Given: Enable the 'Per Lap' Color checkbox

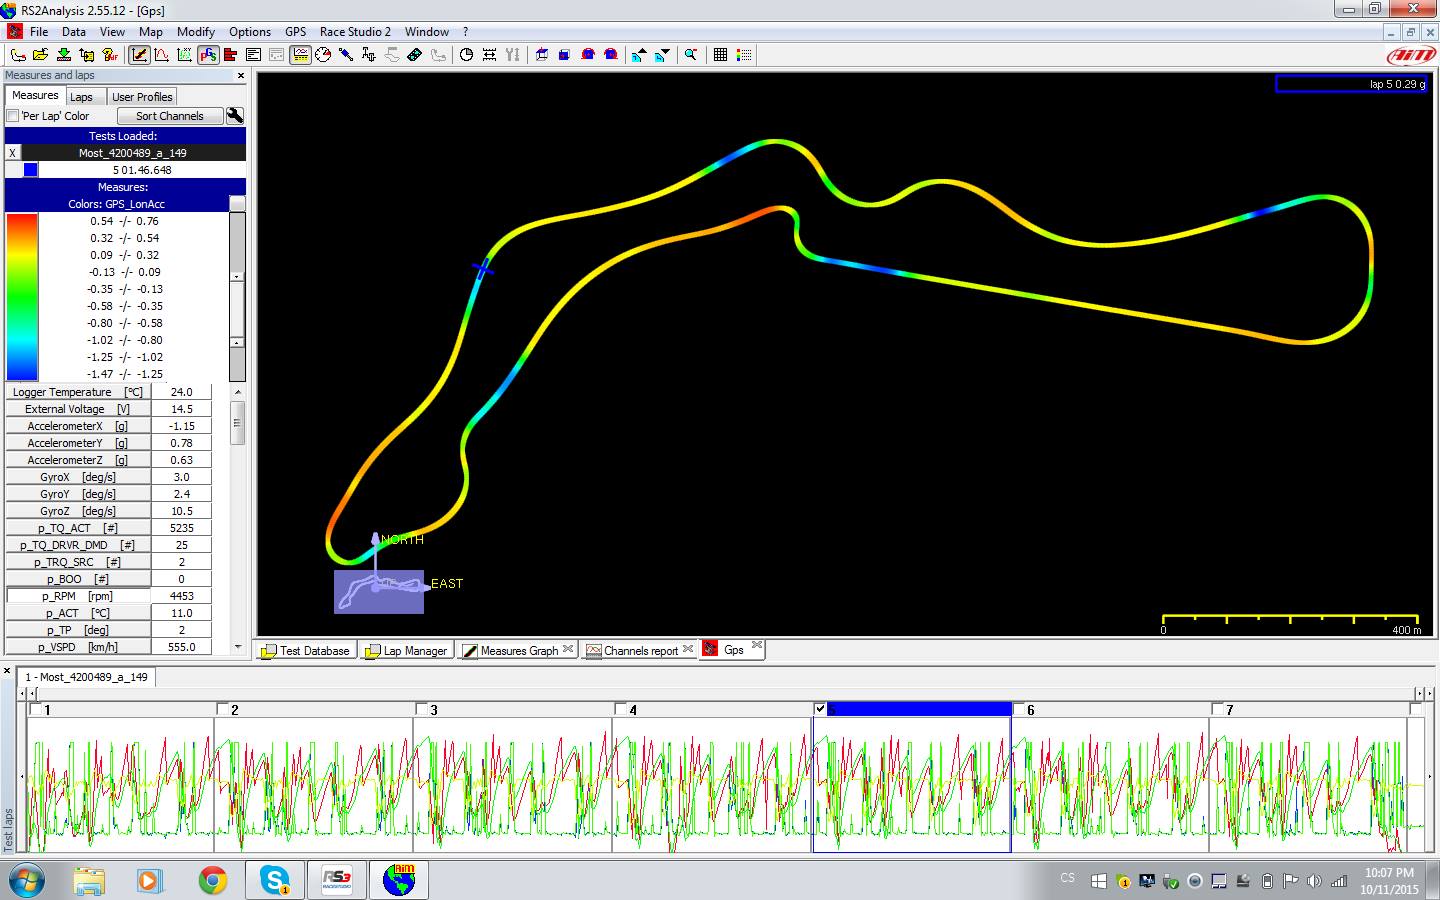Looking at the screenshot, I should click(13, 116).
